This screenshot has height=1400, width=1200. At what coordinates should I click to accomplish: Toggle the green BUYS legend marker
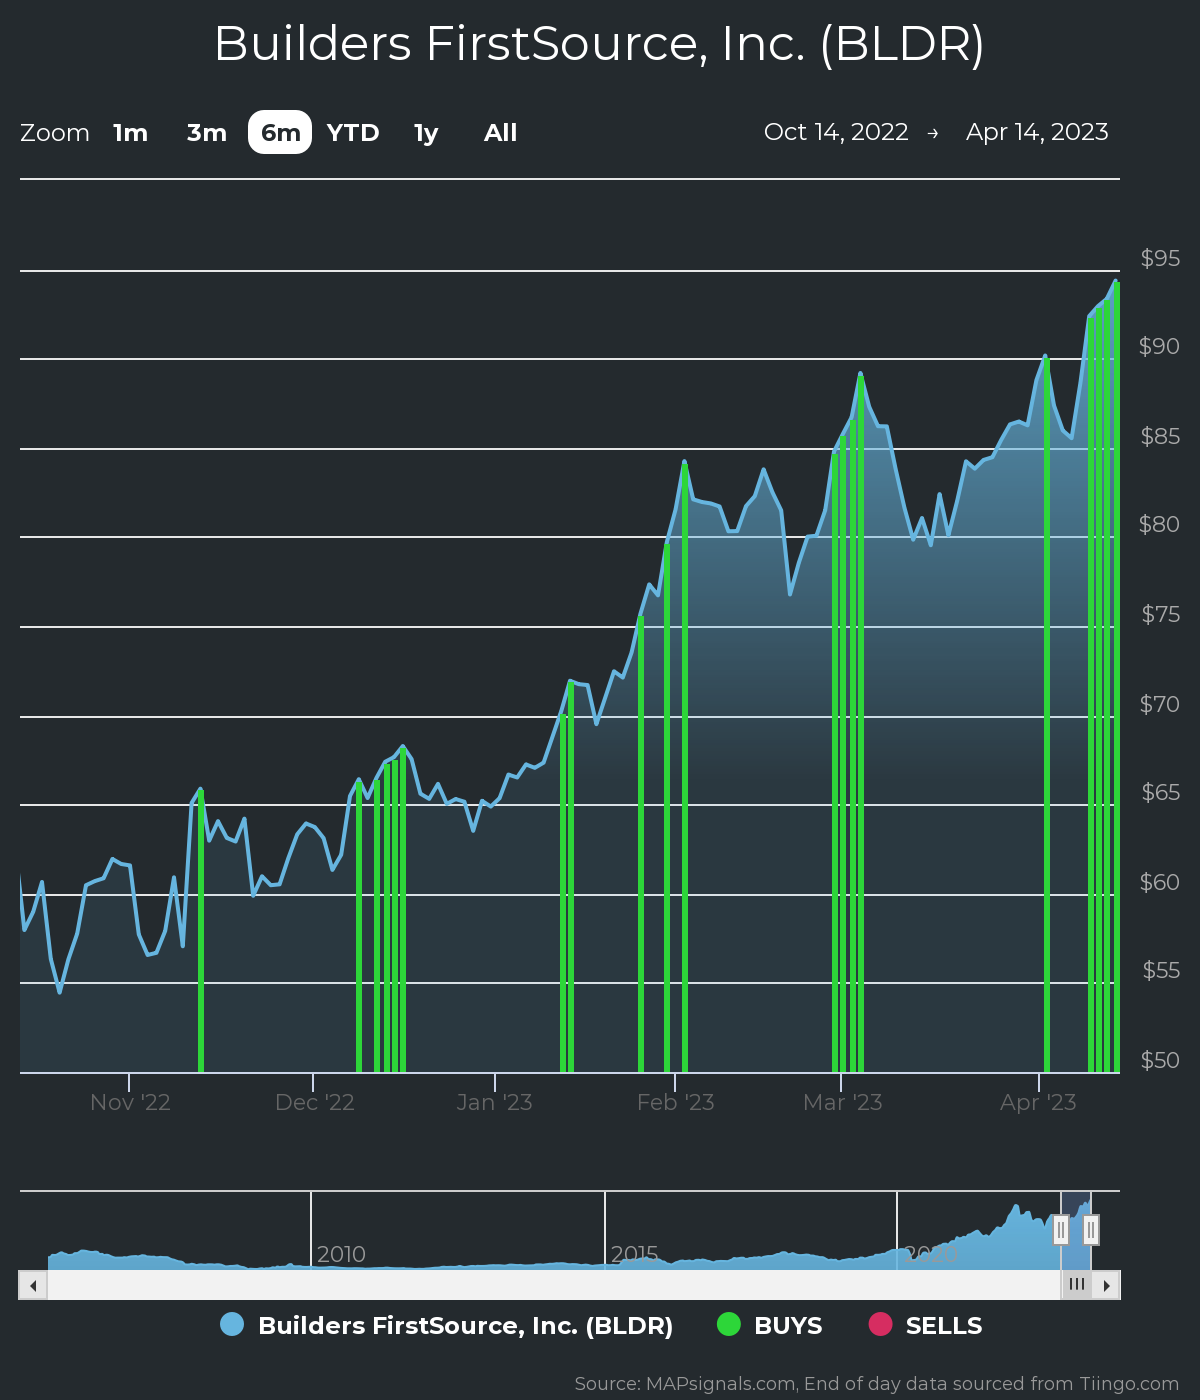coord(729,1324)
